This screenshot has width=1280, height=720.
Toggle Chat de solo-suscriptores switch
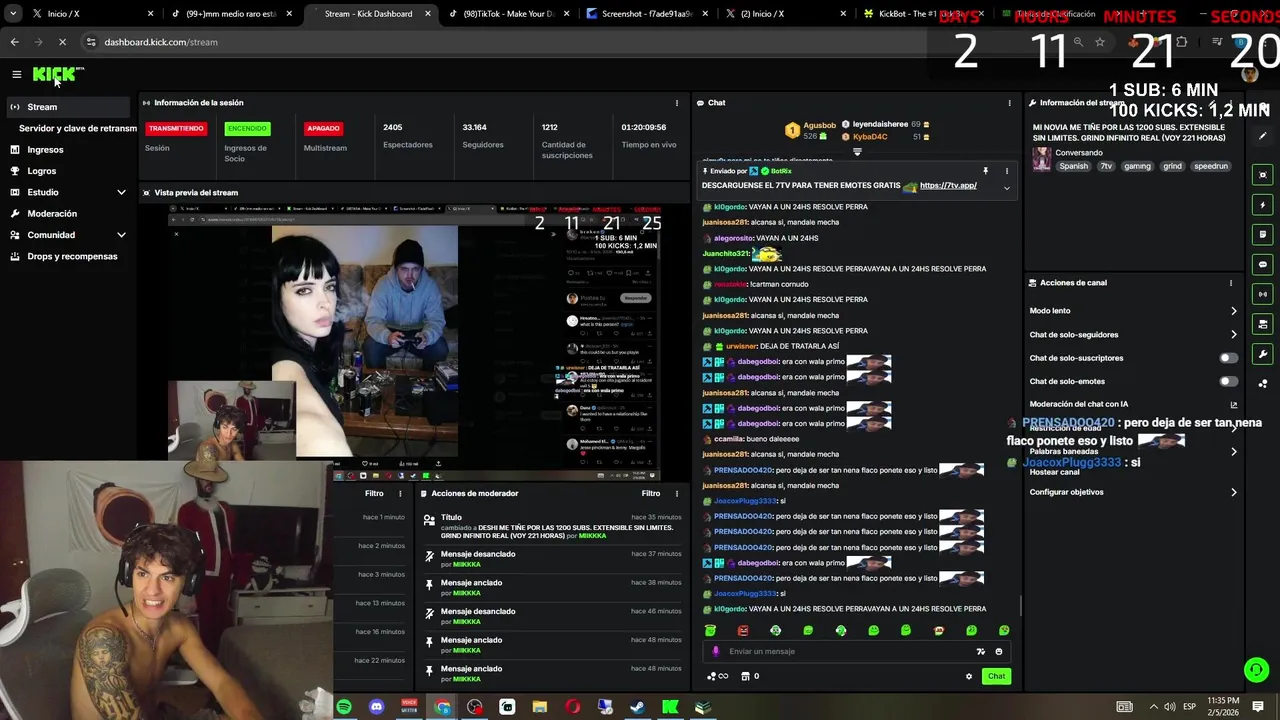[x=1228, y=358]
